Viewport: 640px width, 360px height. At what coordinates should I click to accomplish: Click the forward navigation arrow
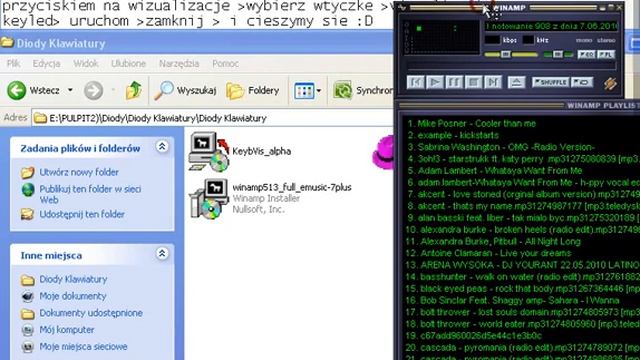pyautogui.click(x=93, y=90)
